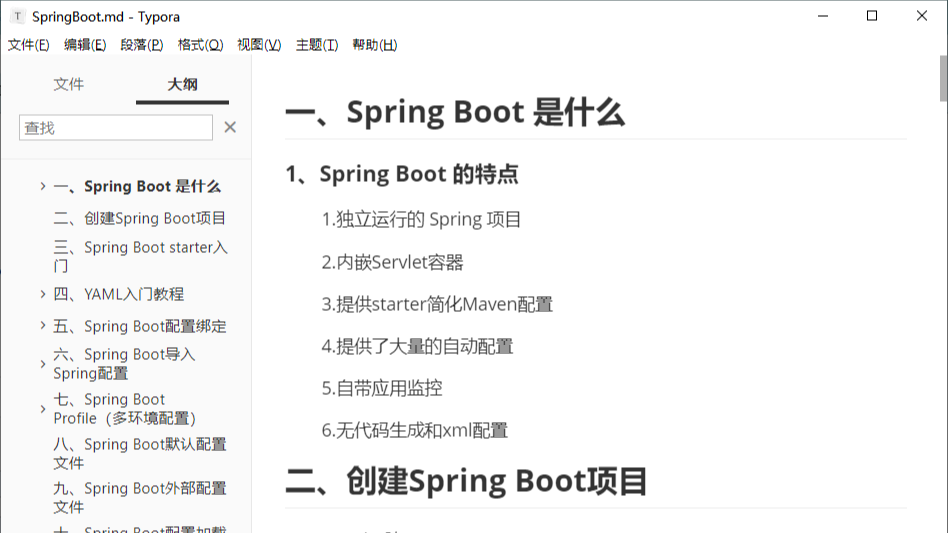Open the 帮助(H) menu
This screenshot has width=948, height=533.
click(x=375, y=45)
